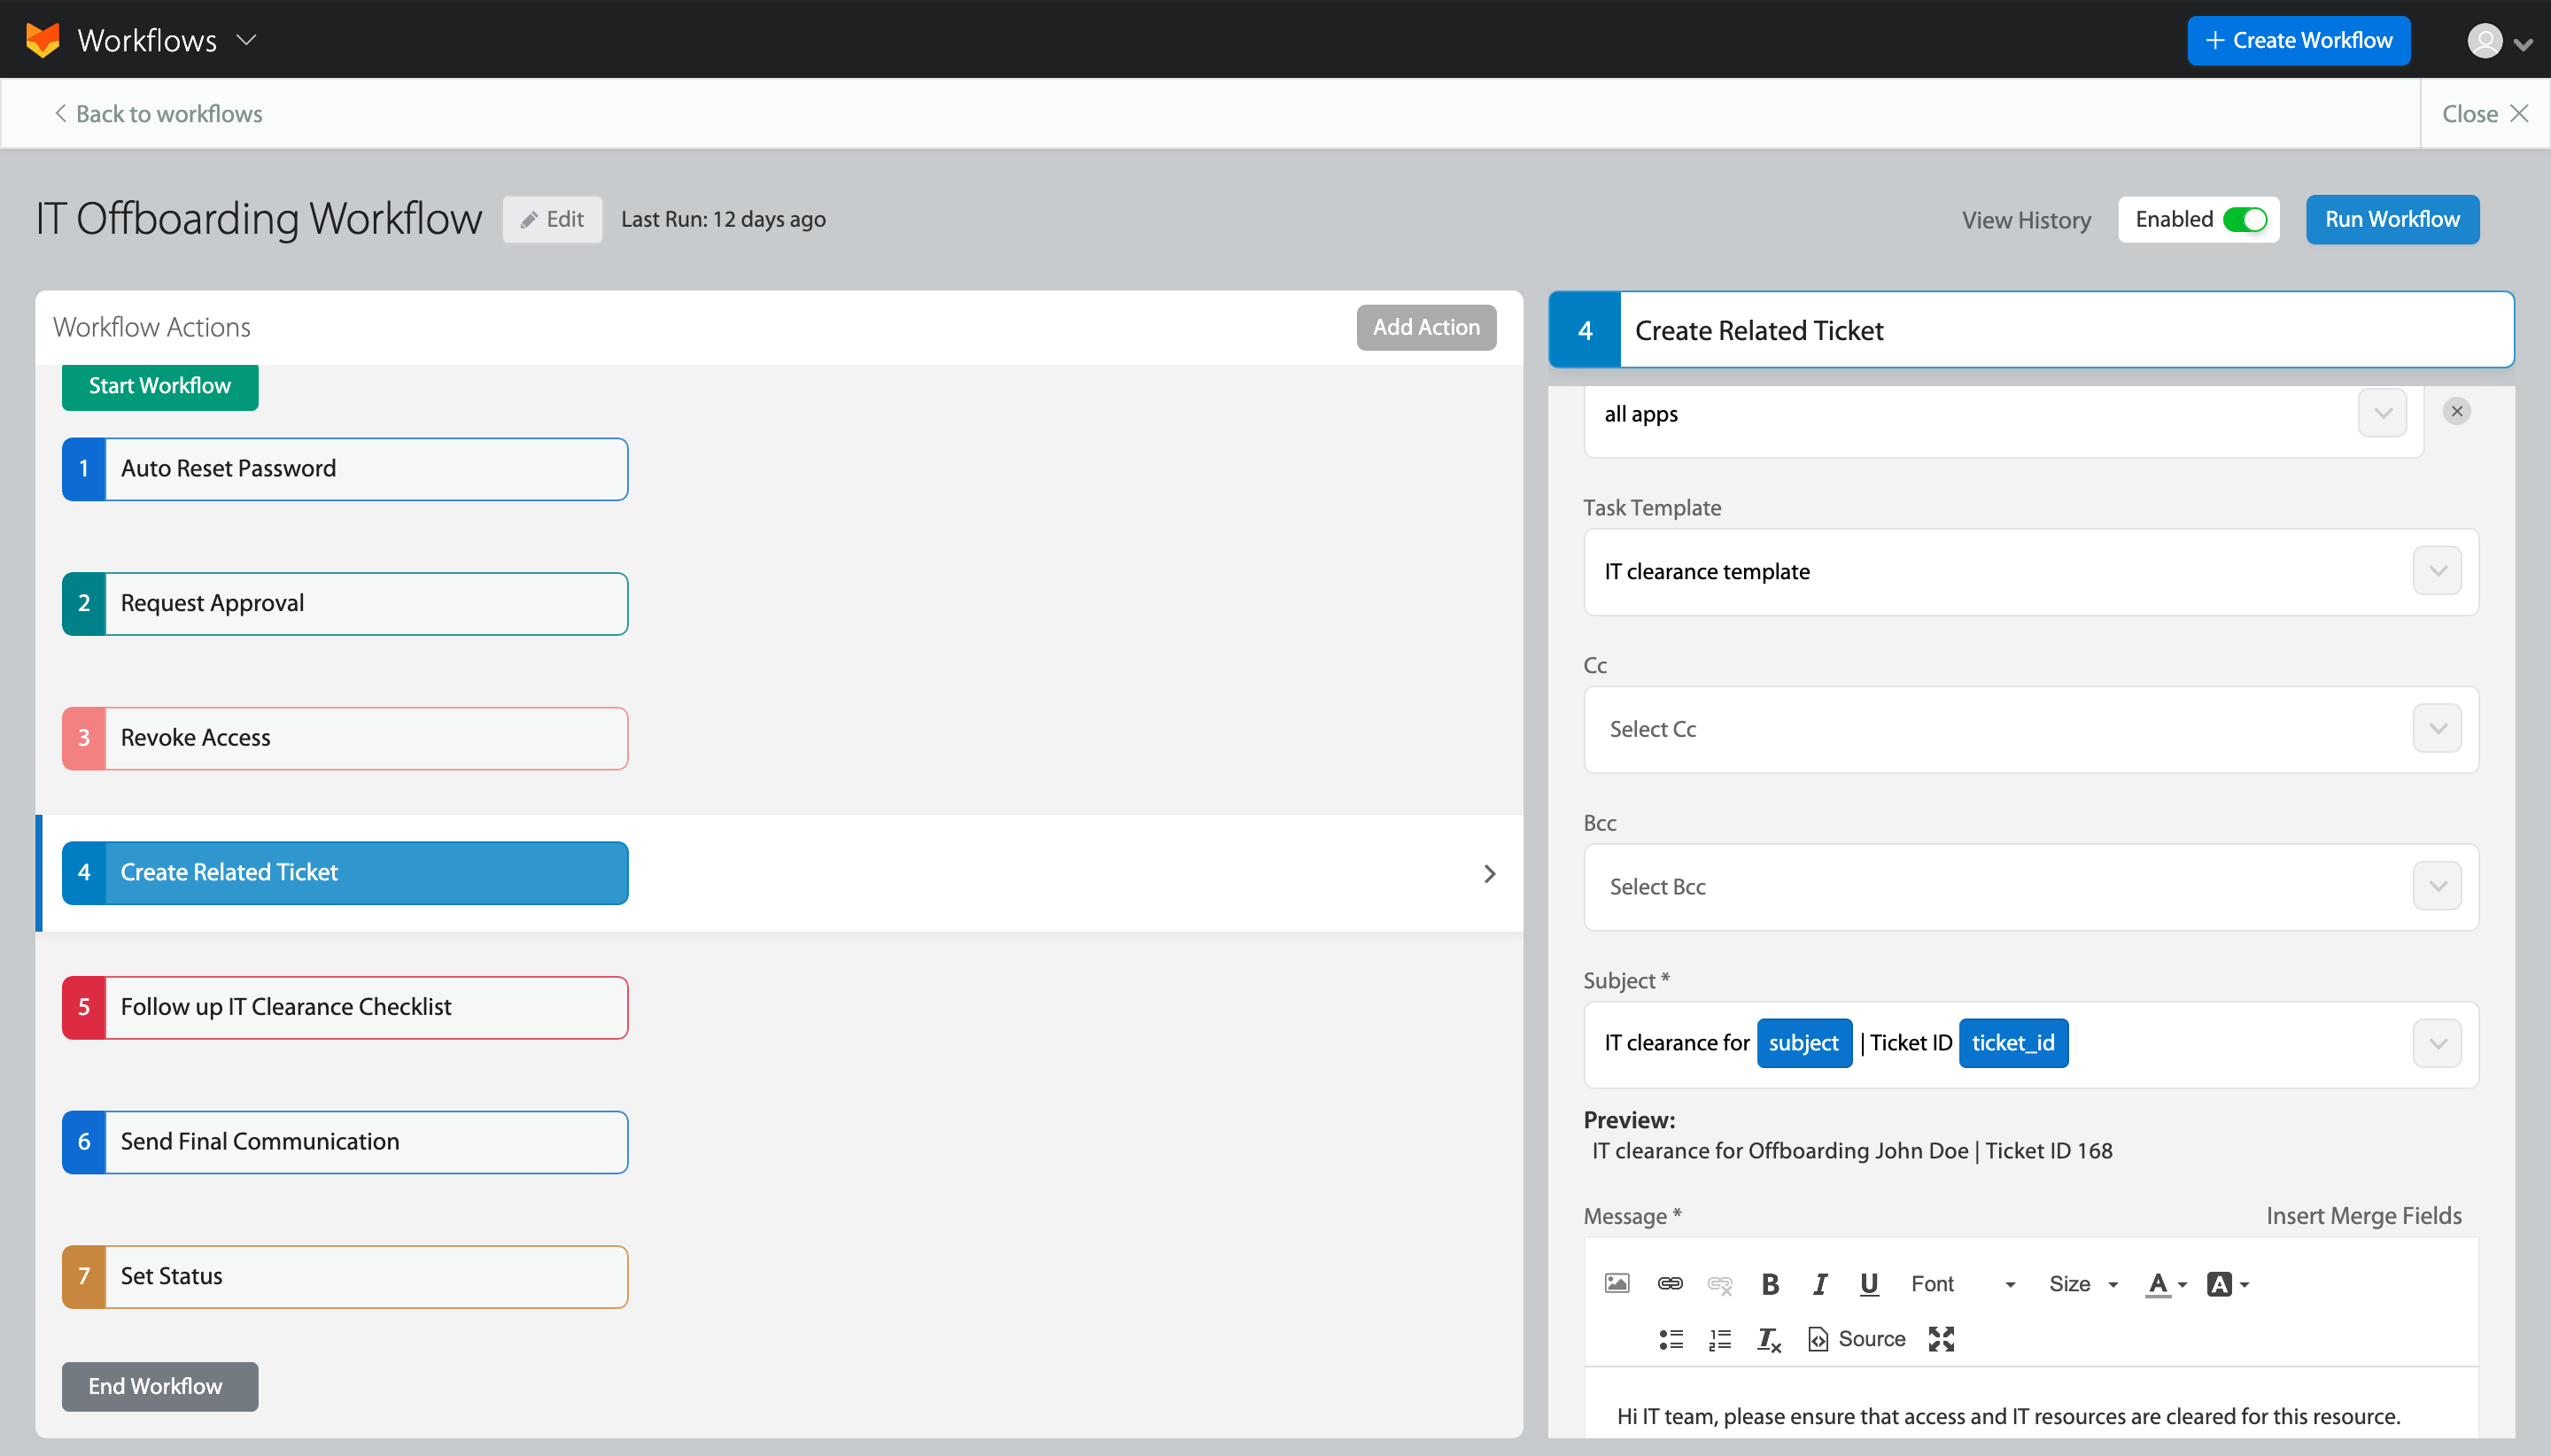Screen dimensions: 2551x1456
Task: Click the Underline formatting icon
Action: coord(1868,1284)
